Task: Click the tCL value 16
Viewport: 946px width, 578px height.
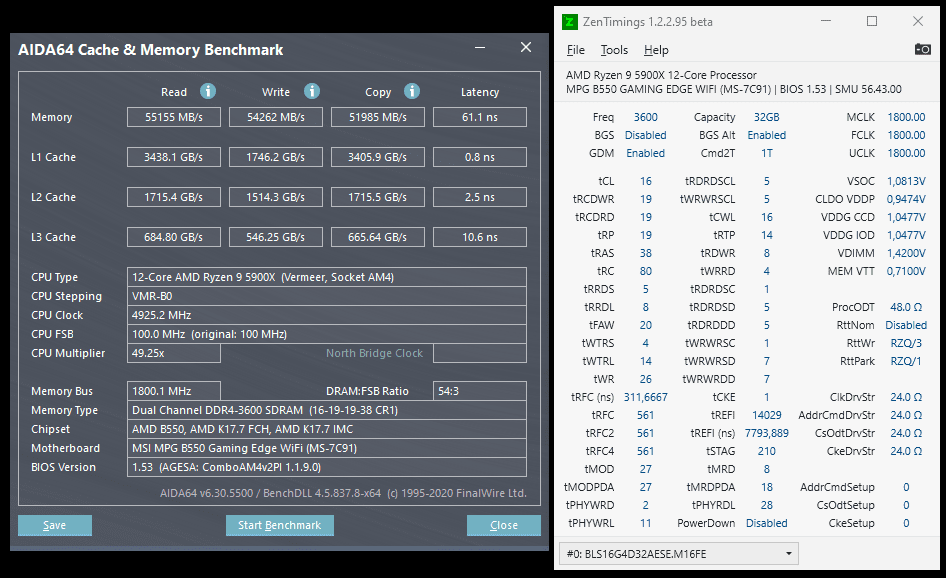Action: pyautogui.click(x=646, y=181)
